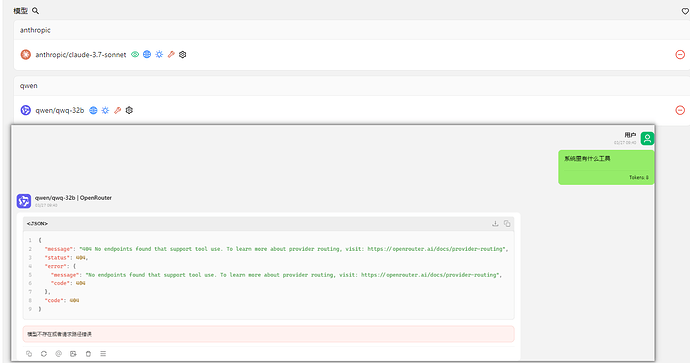
Task: Click the blue globe web icon of claude-3.7-sonnet
Action: click(147, 55)
